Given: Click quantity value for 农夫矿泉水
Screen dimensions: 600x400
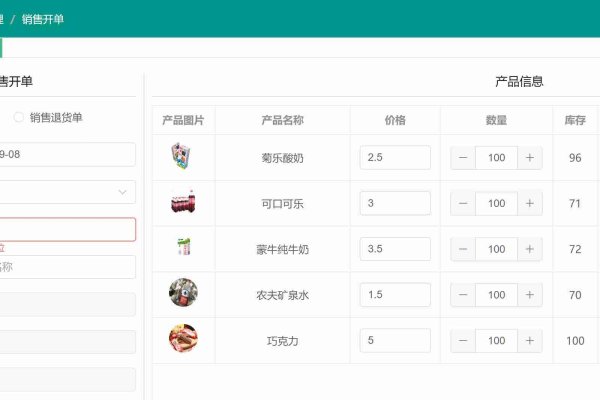Looking at the screenshot, I should pyautogui.click(x=496, y=295).
